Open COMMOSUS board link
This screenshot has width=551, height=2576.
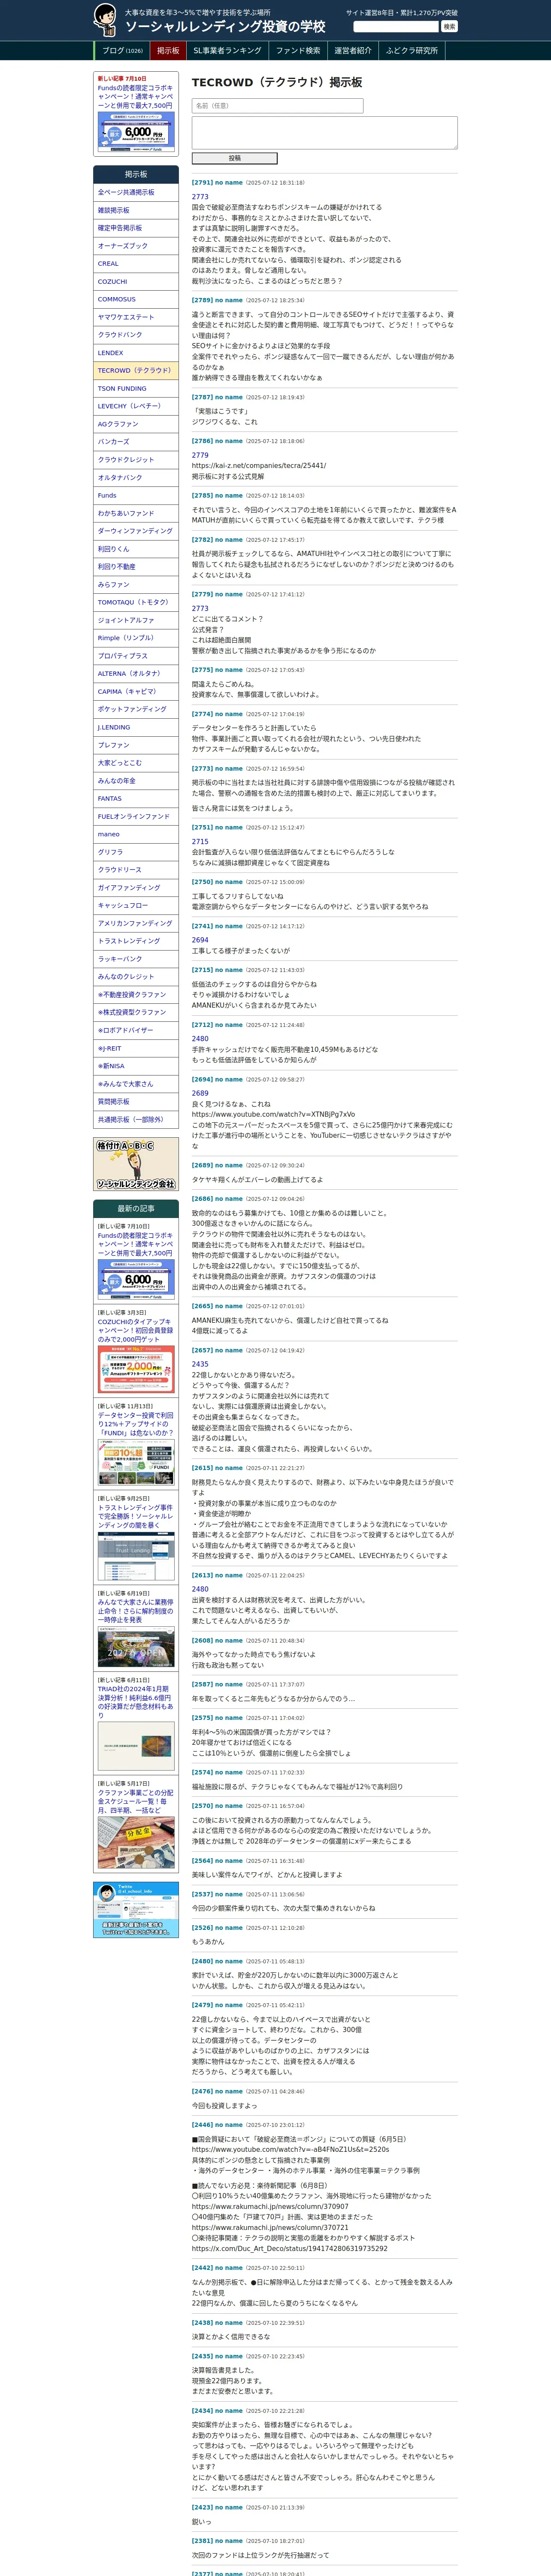[x=136, y=299]
